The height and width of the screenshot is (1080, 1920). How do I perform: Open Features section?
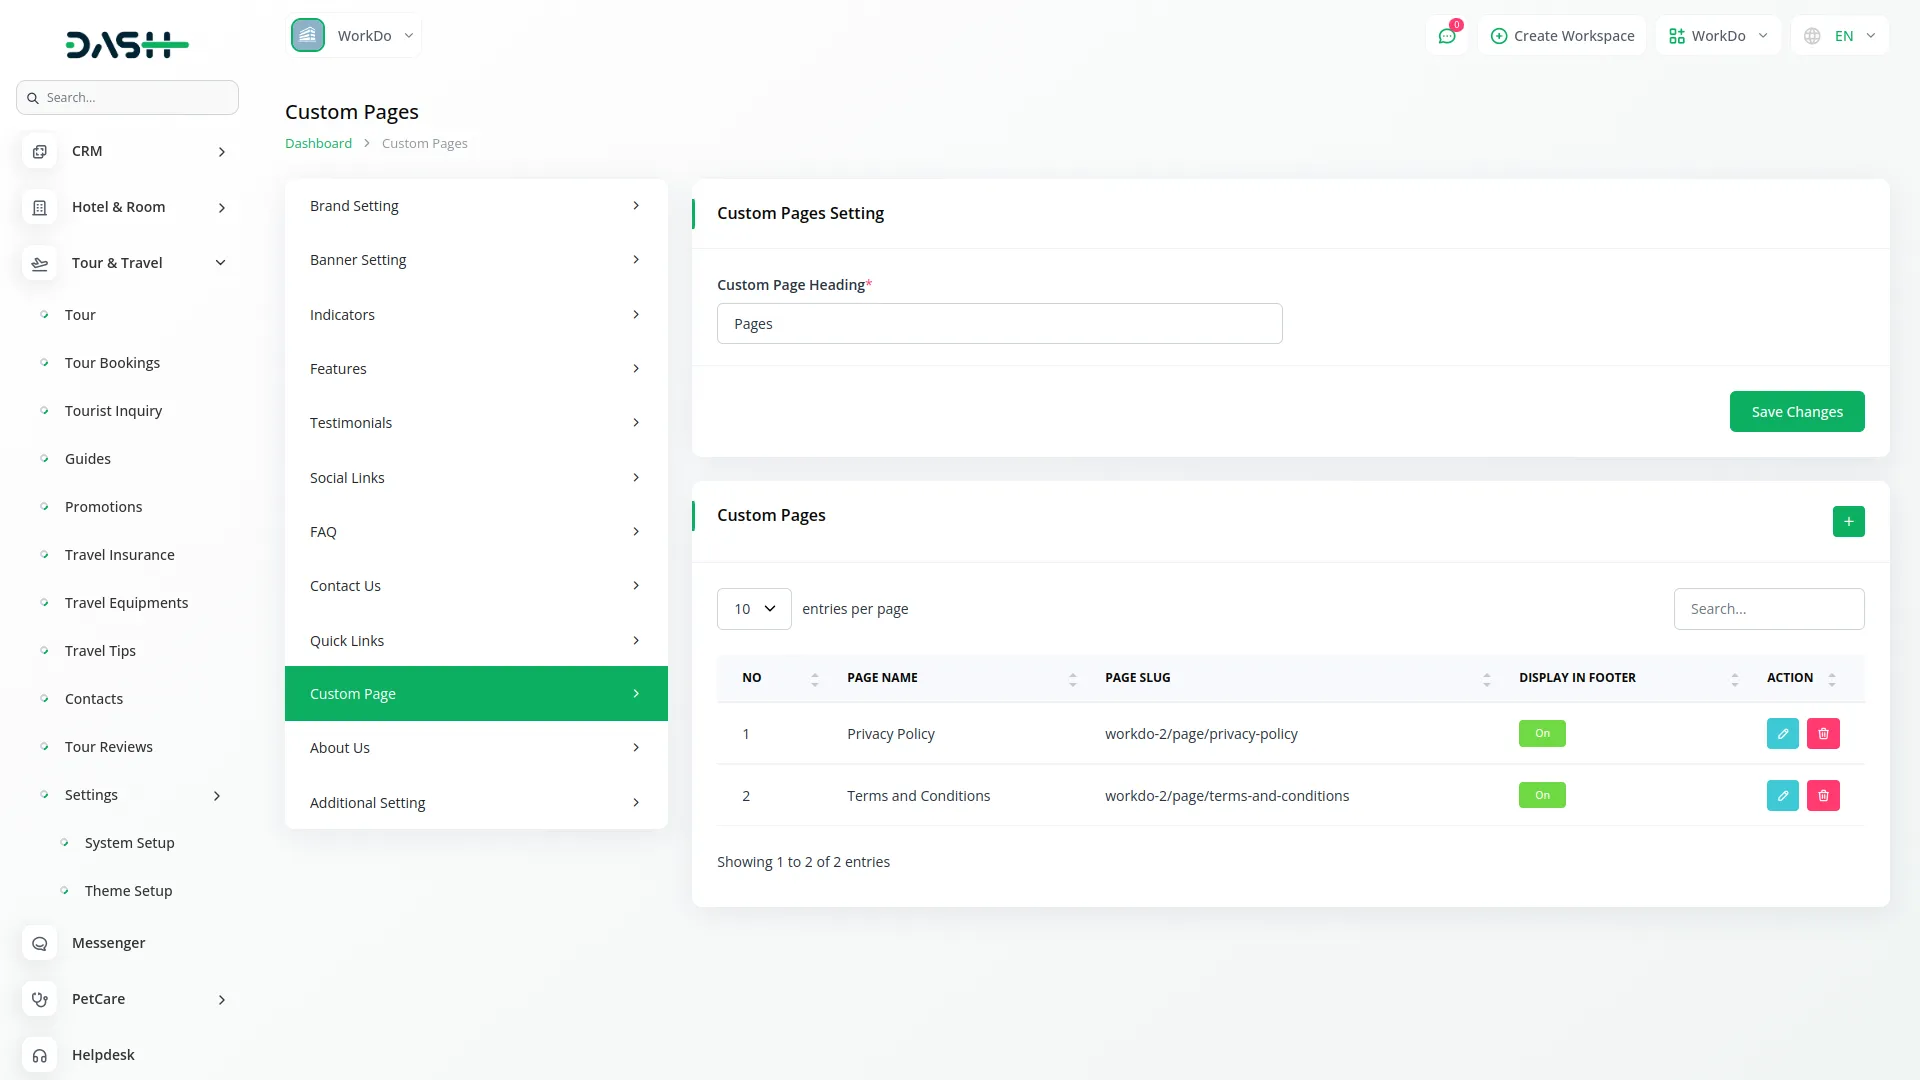476,369
